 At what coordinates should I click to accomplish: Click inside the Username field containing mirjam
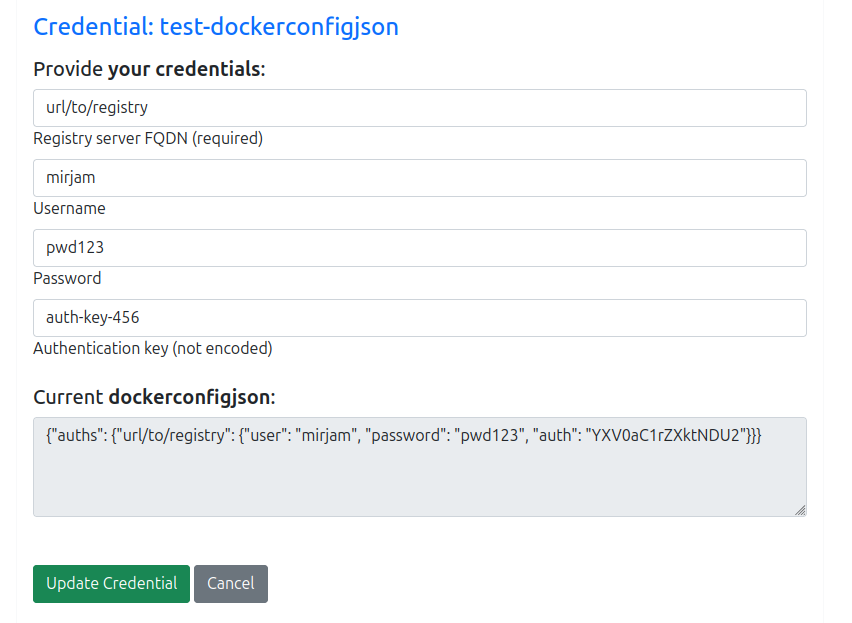coord(420,177)
